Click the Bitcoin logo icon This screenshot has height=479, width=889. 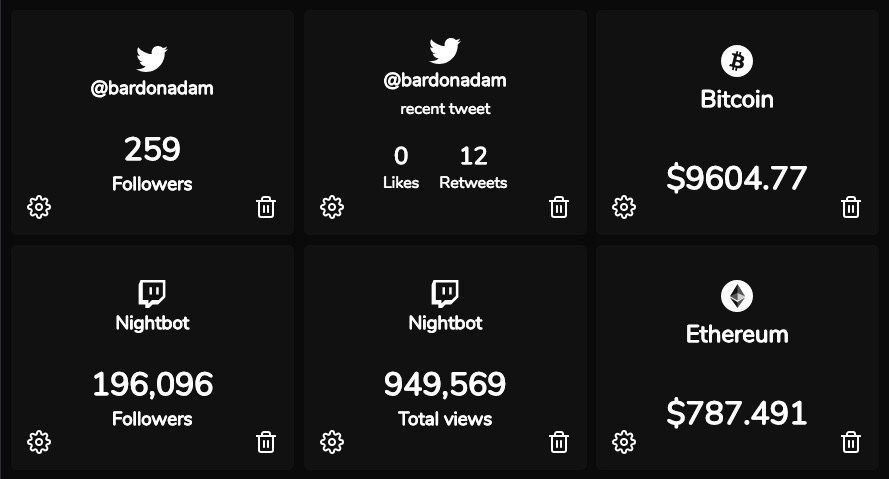pyautogui.click(x=737, y=62)
